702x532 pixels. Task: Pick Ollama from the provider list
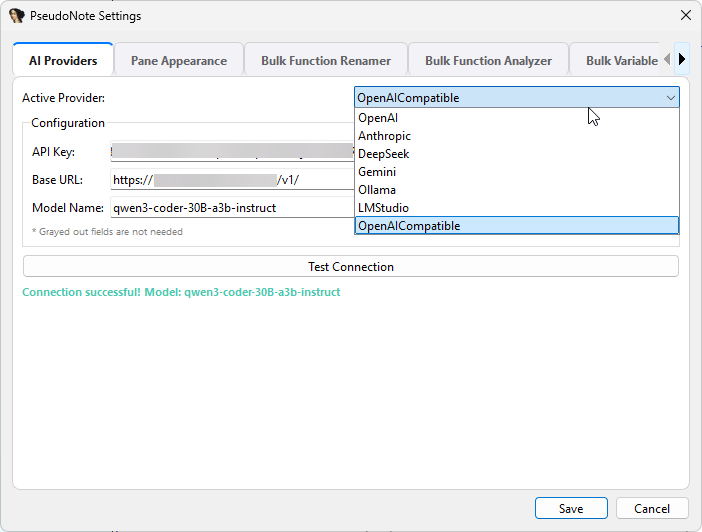click(517, 189)
